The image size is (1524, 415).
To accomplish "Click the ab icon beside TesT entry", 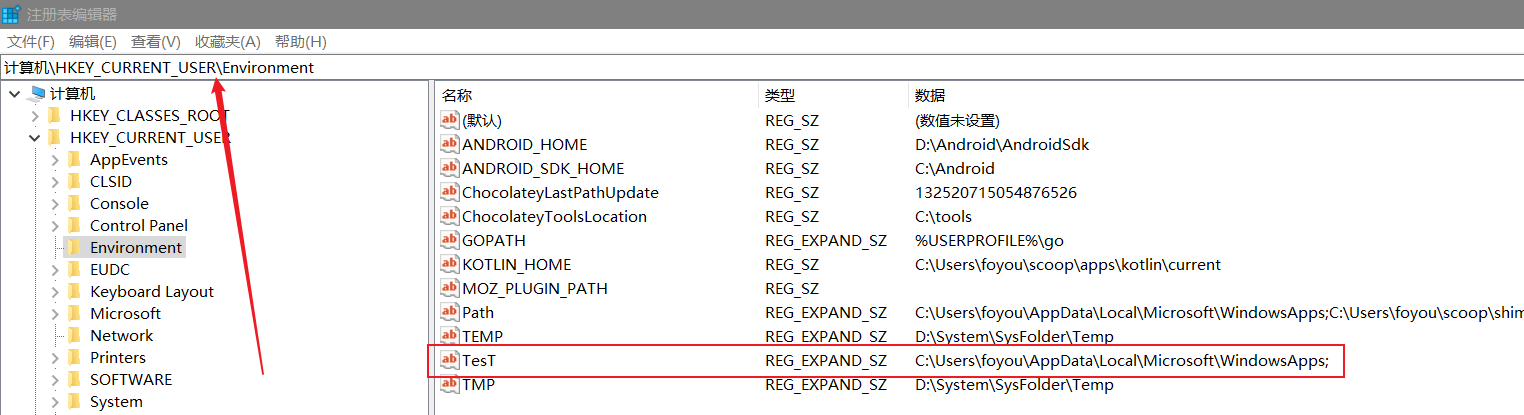I will pyautogui.click(x=449, y=360).
